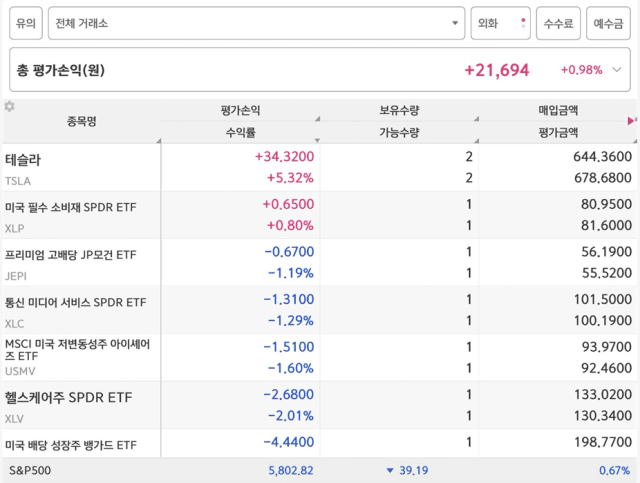This screenshot has height=483, width=640.
Task: Click the 수수료 button
Action: coord(558,23)
